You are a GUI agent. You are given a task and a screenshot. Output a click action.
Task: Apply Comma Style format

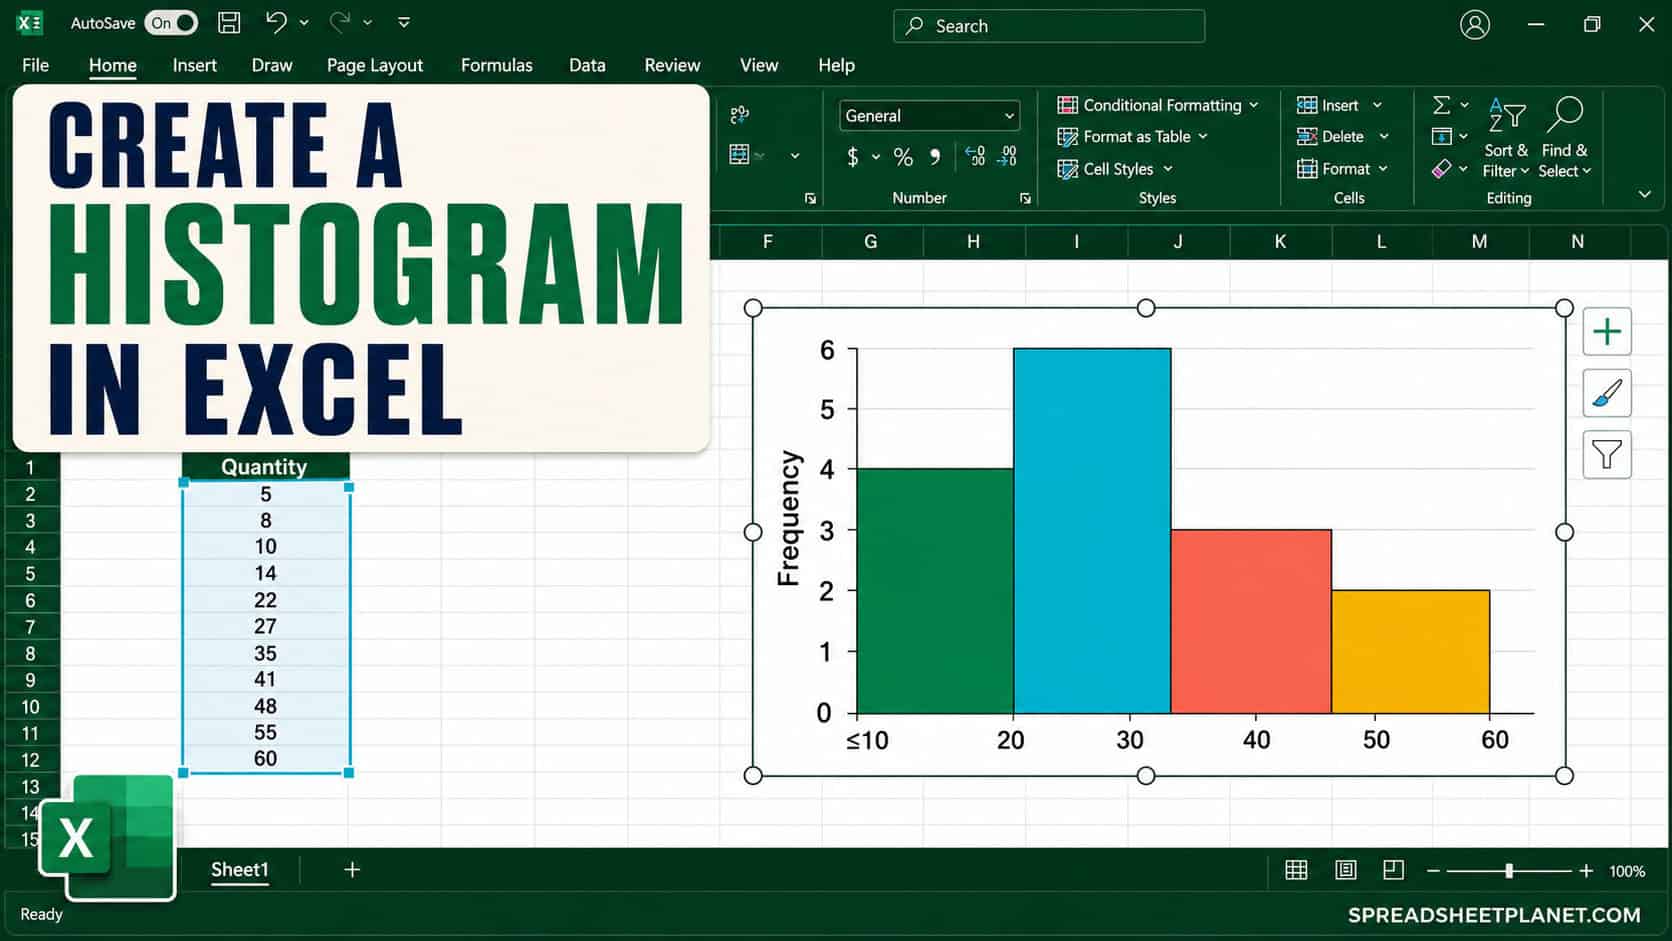coord(935,157)
